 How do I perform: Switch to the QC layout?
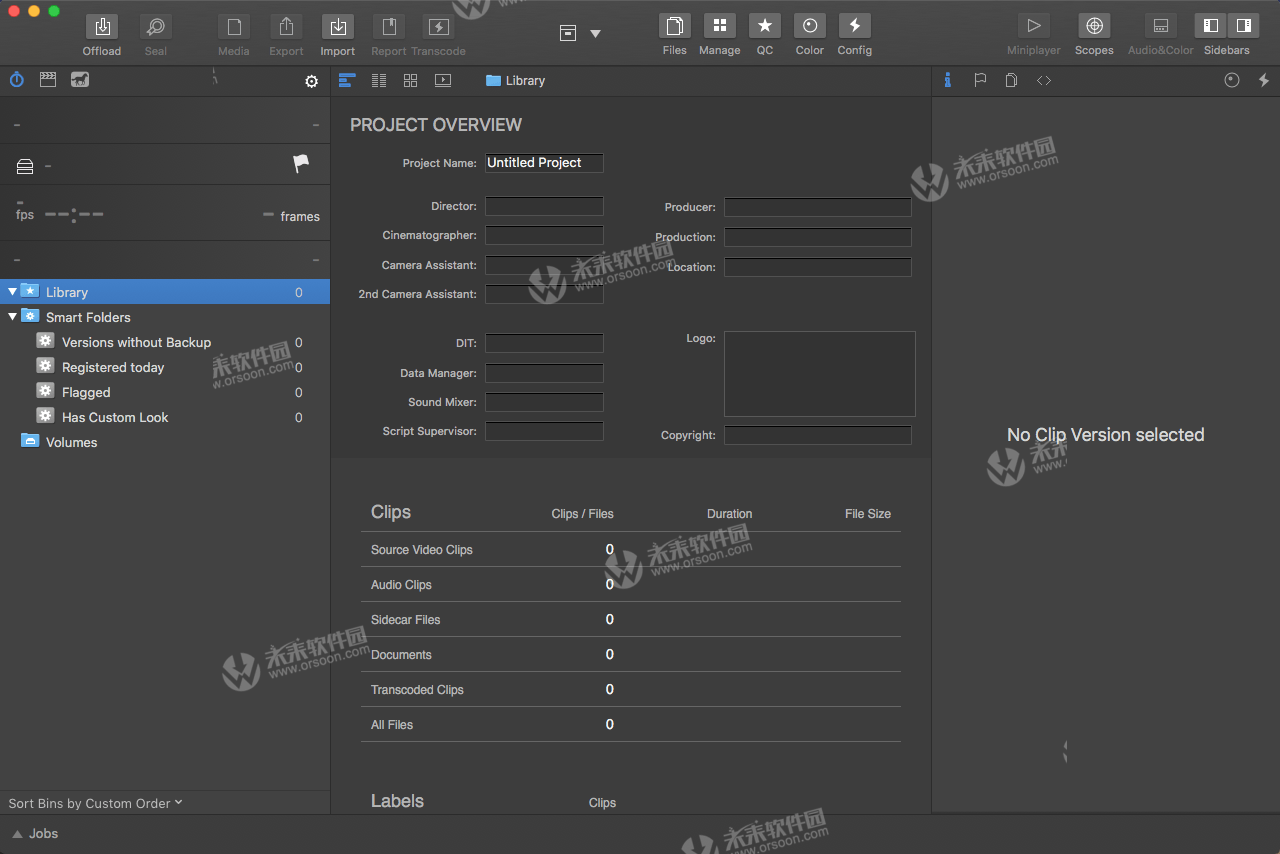click(765, 26)
